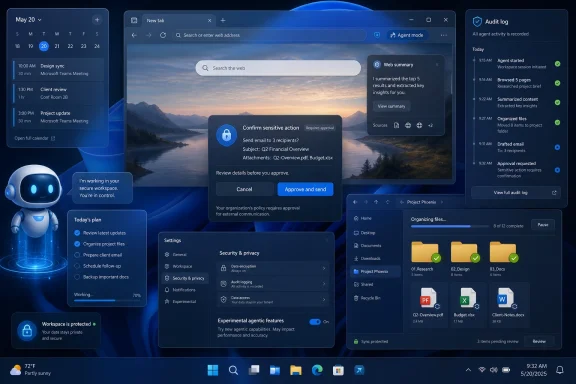576x384 pixels.
Task: Select the New tab browser tab
Action: click(178, 21)
